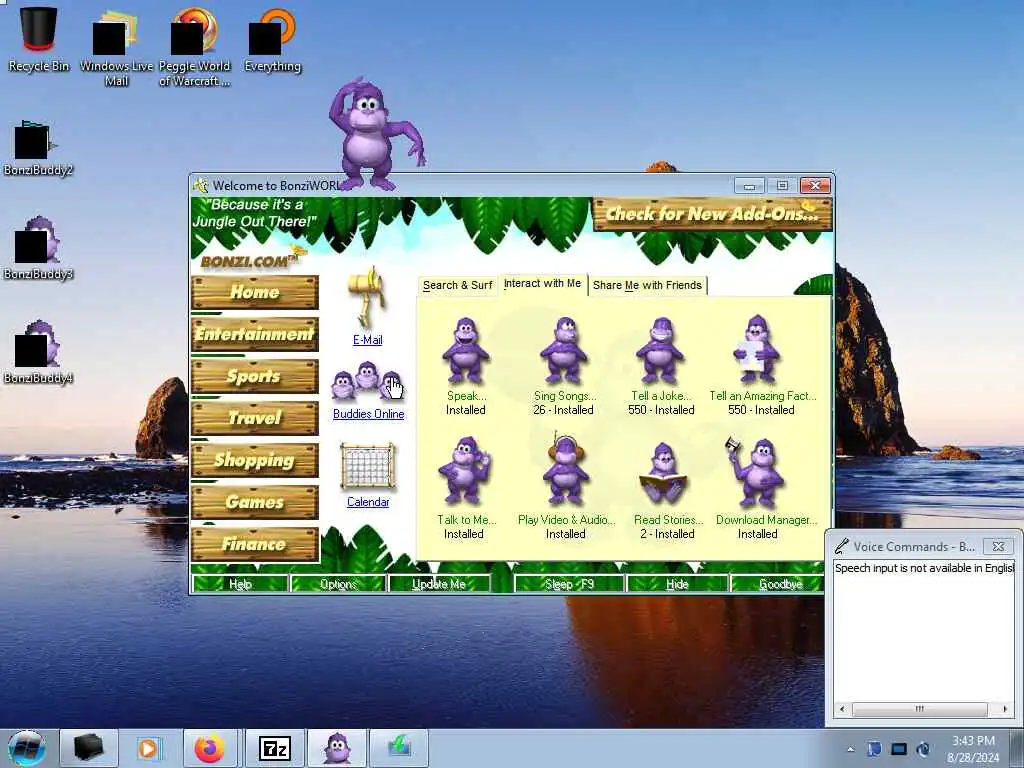This screenshot has width=1024, height=768.
Task: Click the E-Mail bamboo mailbox icon
Action: (368, 297)
